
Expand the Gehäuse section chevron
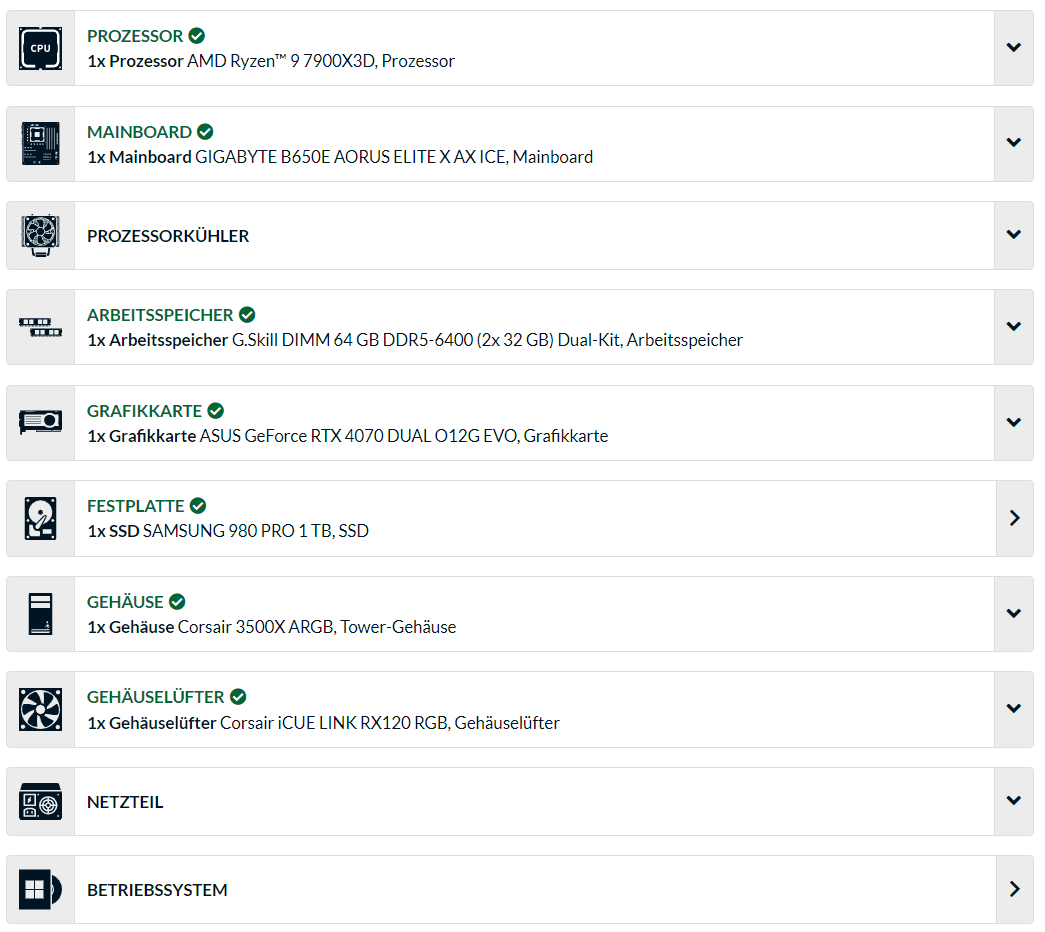(1014, 613)
